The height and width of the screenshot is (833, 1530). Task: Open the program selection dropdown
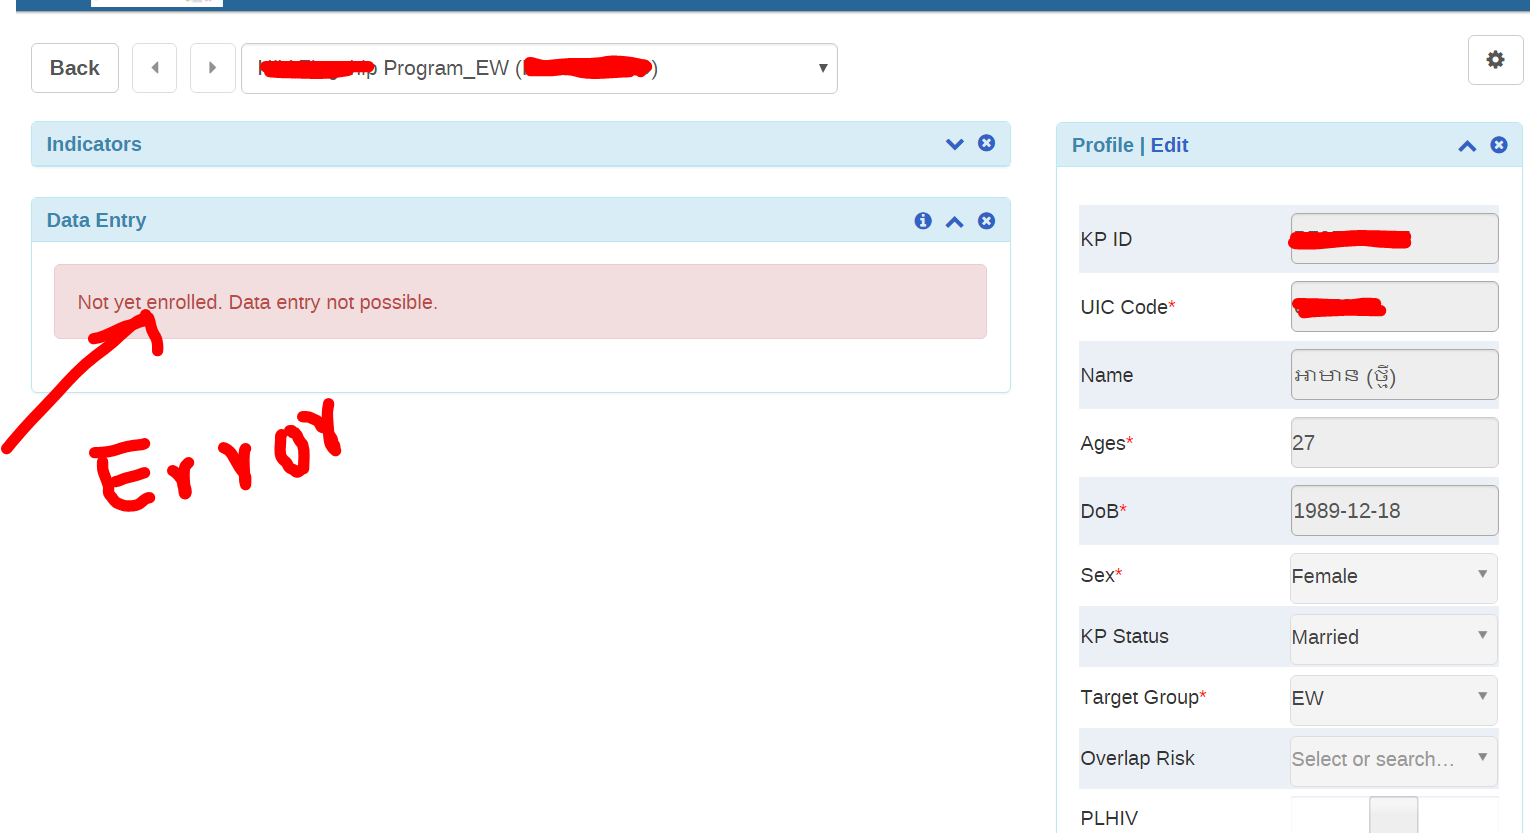pos(539,69)
